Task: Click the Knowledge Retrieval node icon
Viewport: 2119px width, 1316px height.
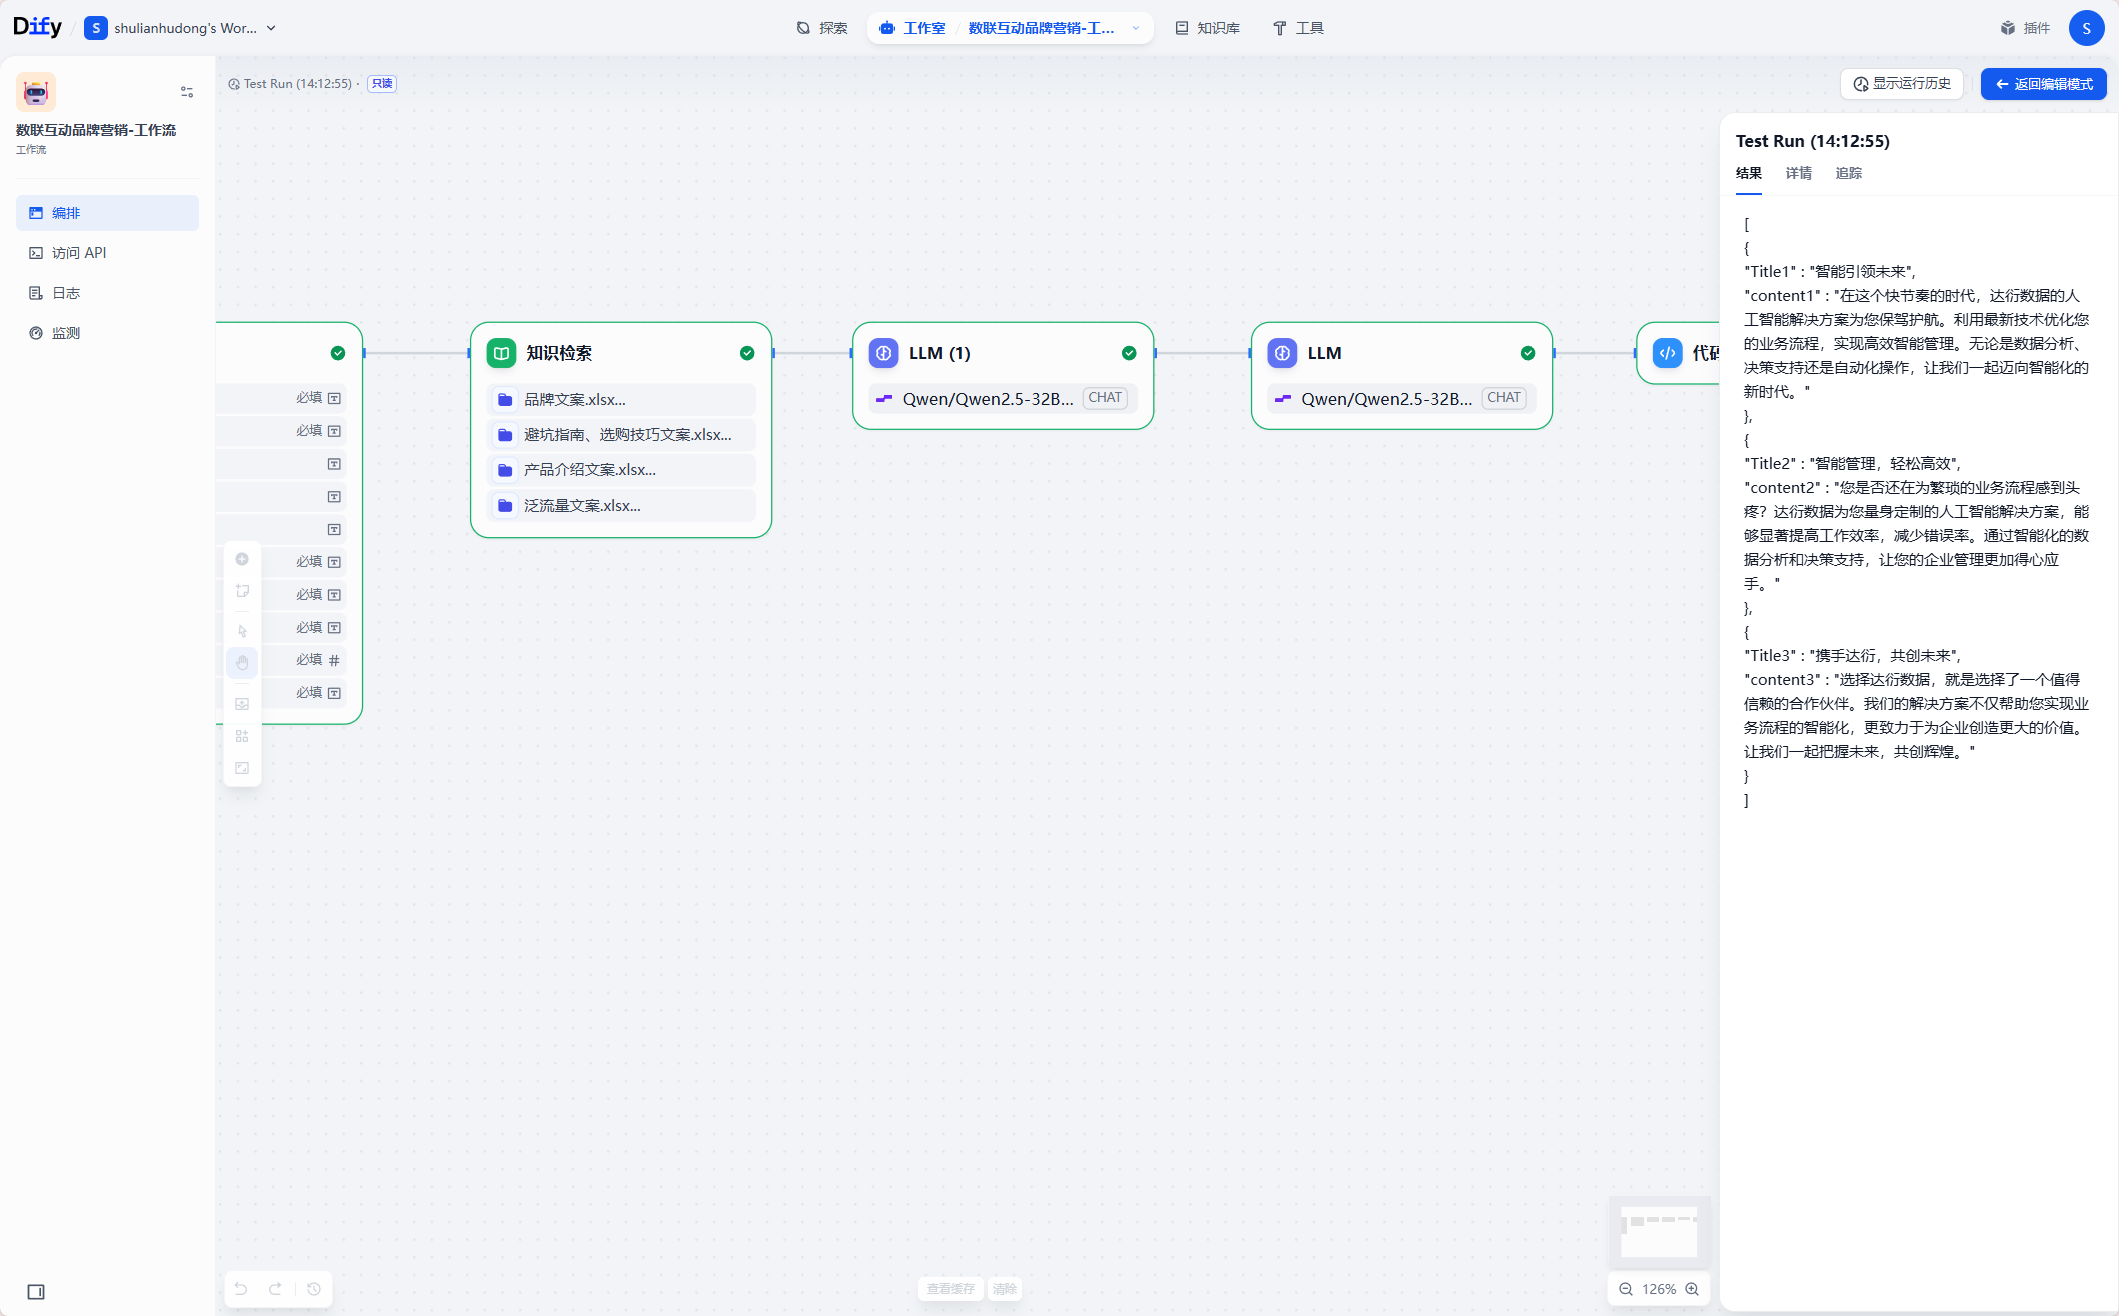Action: 501,353
